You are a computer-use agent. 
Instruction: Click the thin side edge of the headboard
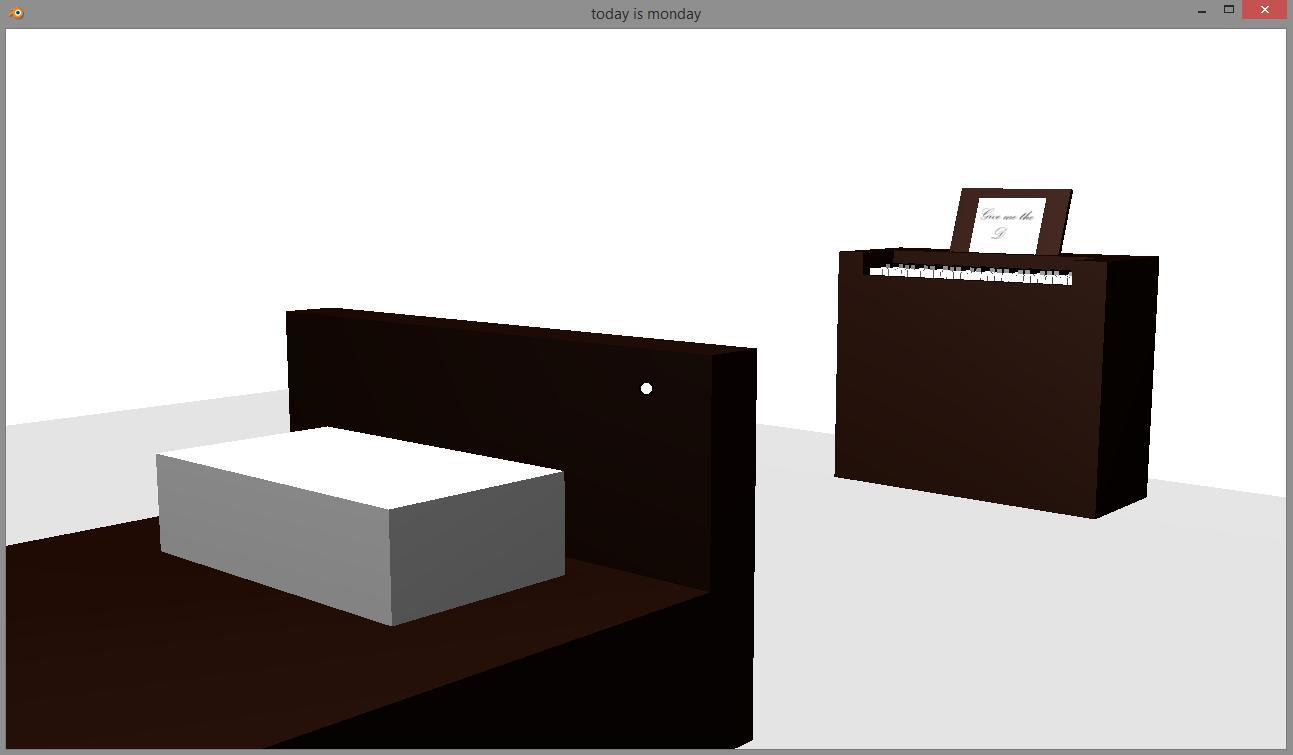733,468
